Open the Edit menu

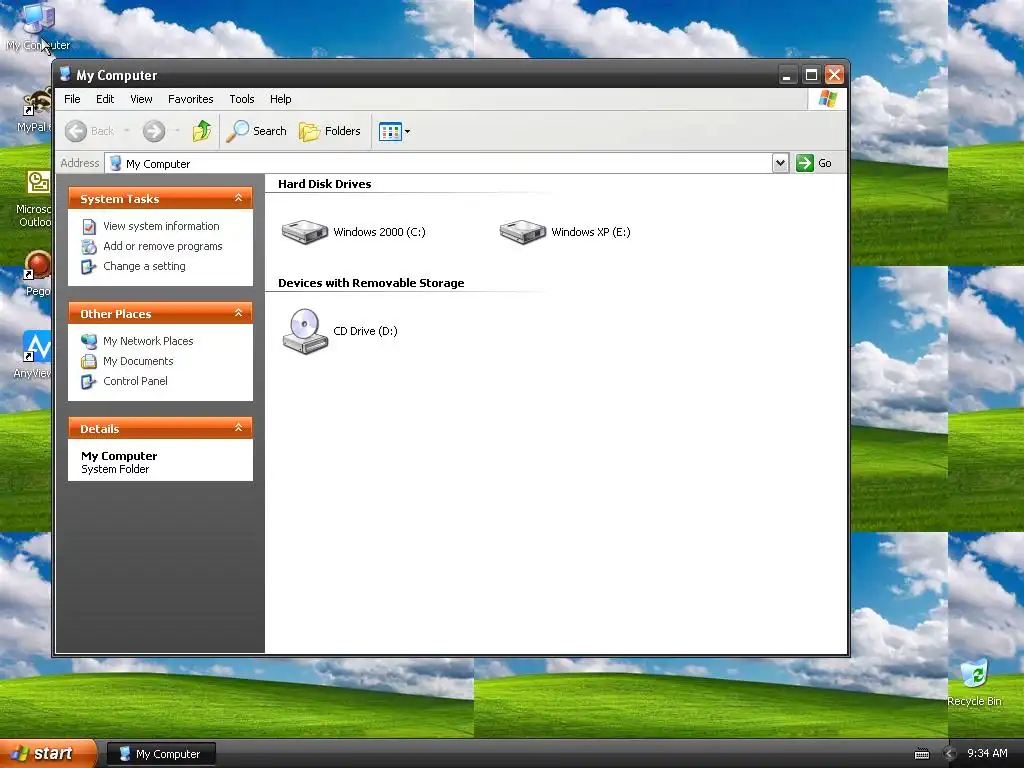coord(105,99)
